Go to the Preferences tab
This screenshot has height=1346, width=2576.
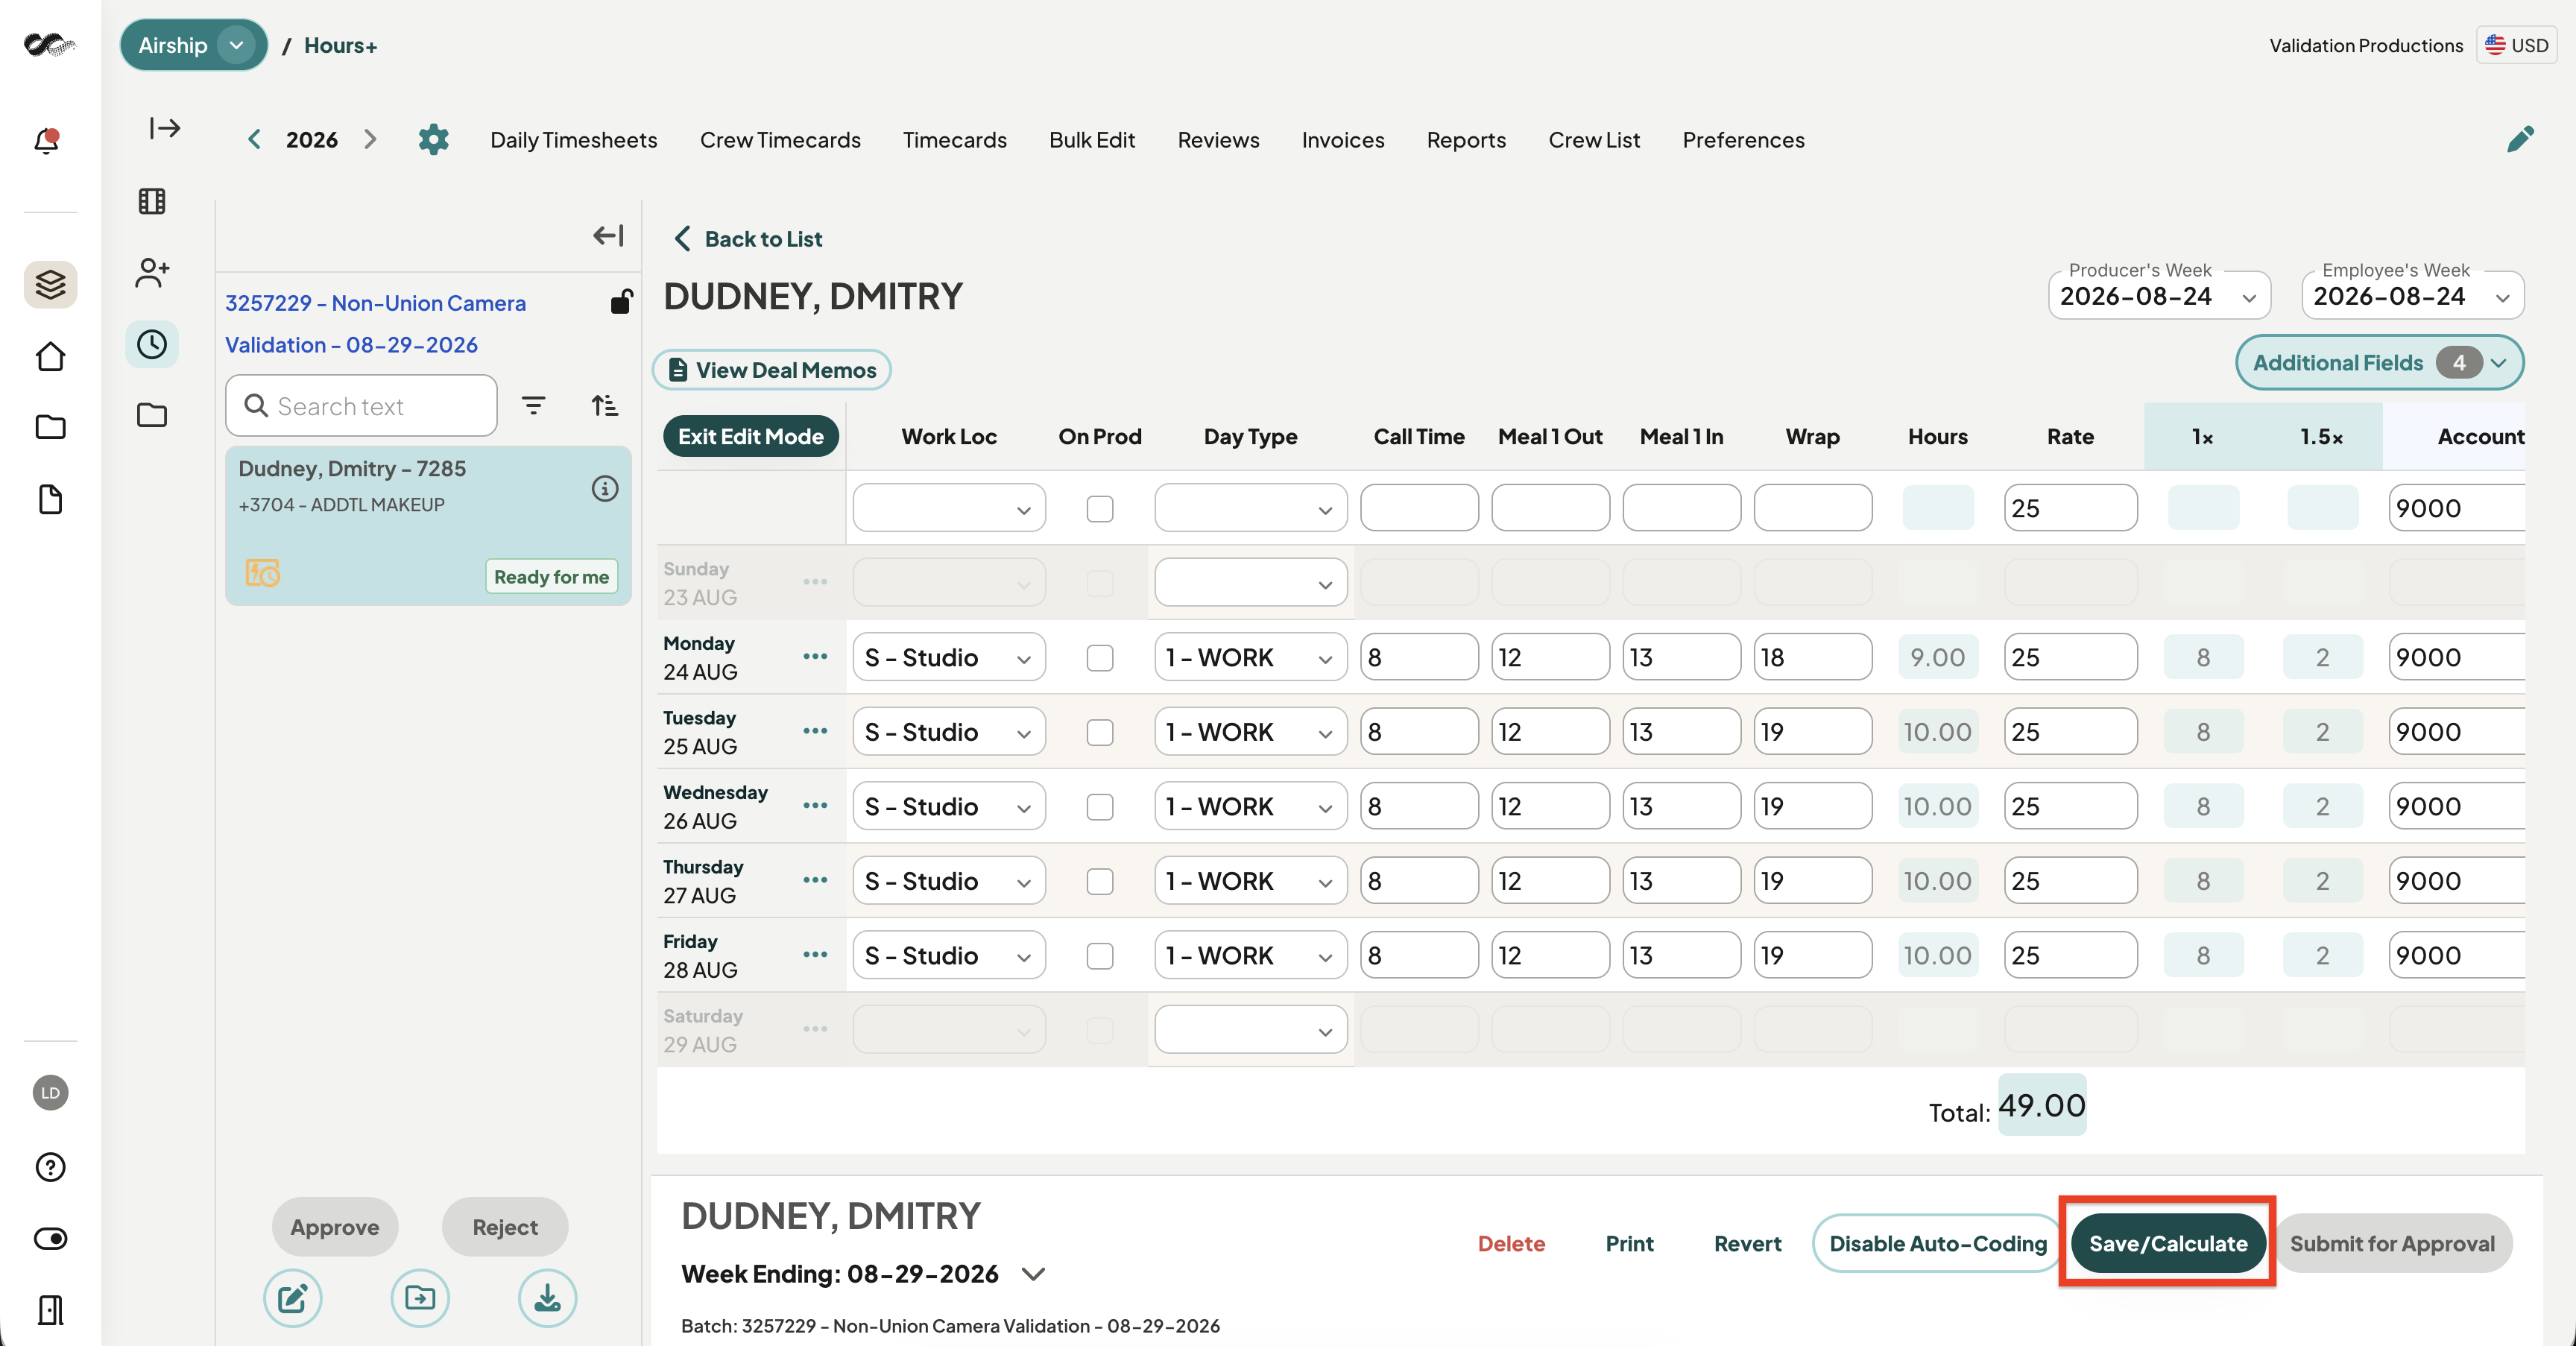click(1743, 140)
